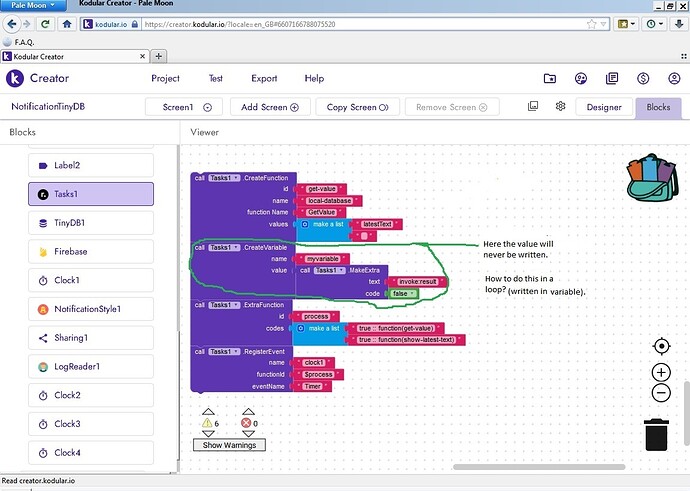Go to next error with down triangle
The height and width of the screenshot is (491, 690).
pyautogui.click(x=249, y=433)
